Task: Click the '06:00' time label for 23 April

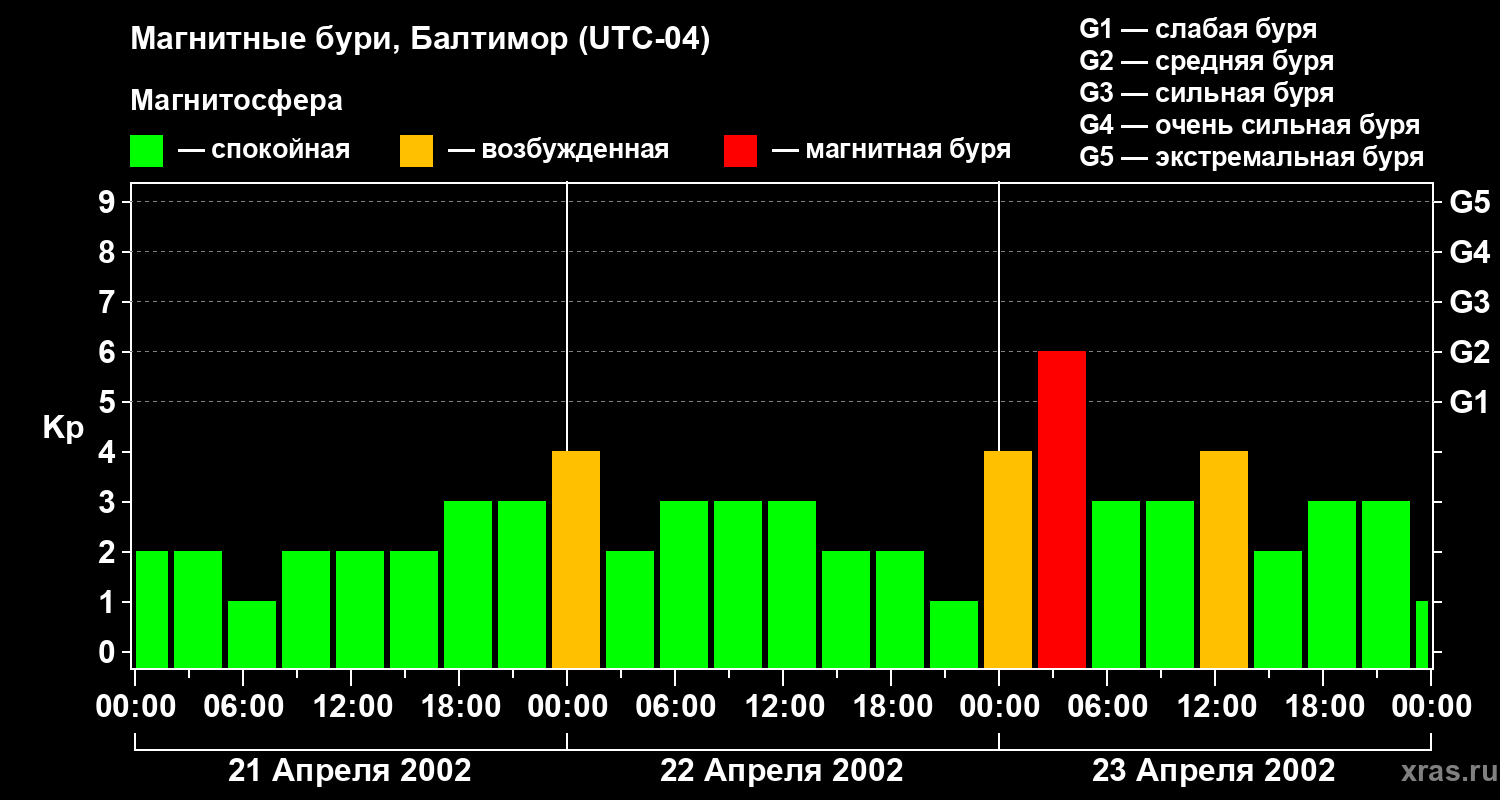Action: pos(1108,707)
